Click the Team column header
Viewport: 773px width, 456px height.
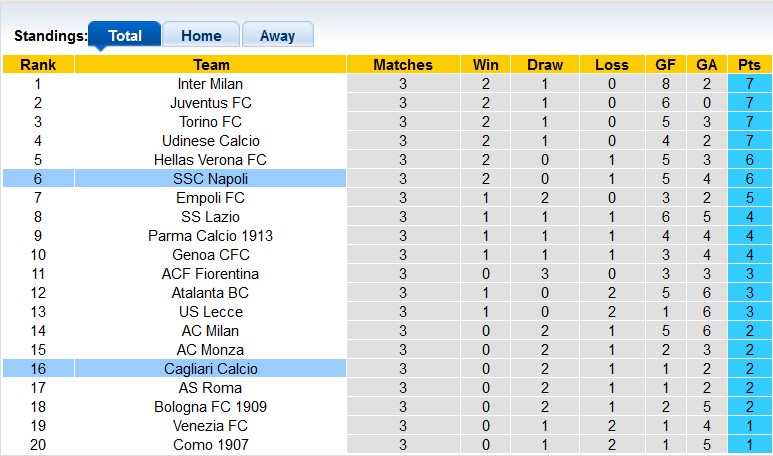pos(210,65)
